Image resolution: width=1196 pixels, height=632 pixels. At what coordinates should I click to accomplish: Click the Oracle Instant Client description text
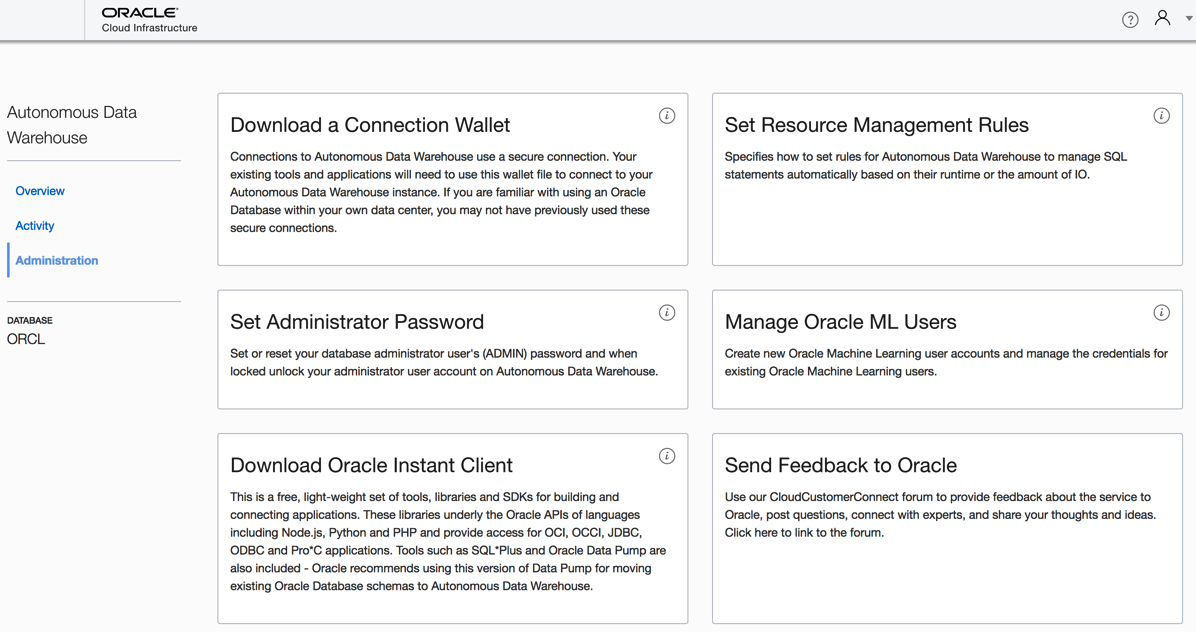[x=448, y=541]
